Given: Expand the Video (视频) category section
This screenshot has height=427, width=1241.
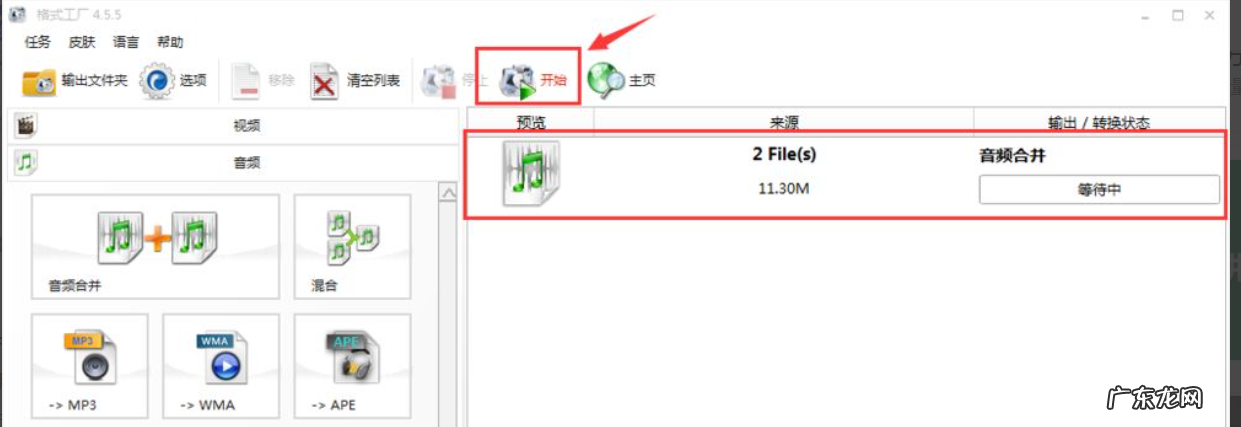Looking at the screenshot, I should pyautogui.click(x=233, y=126).
